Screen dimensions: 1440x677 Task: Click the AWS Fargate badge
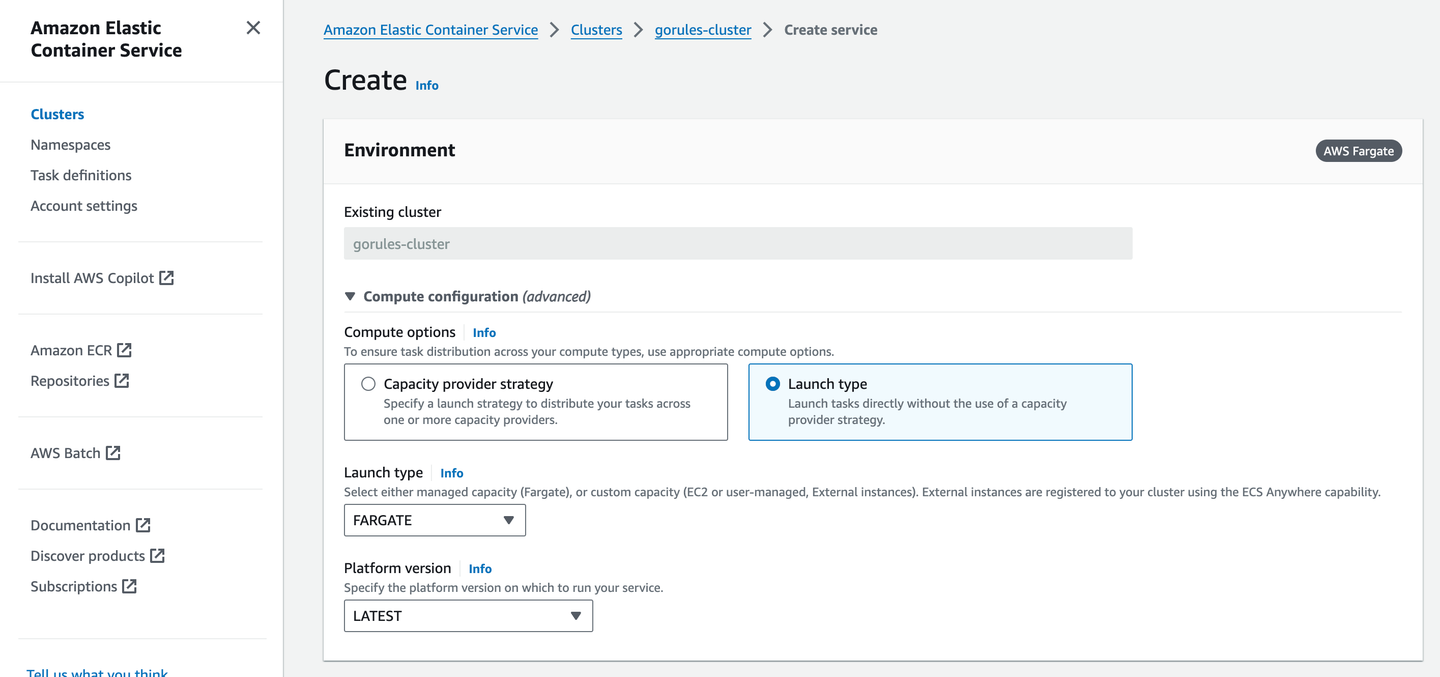(1359, 151)
